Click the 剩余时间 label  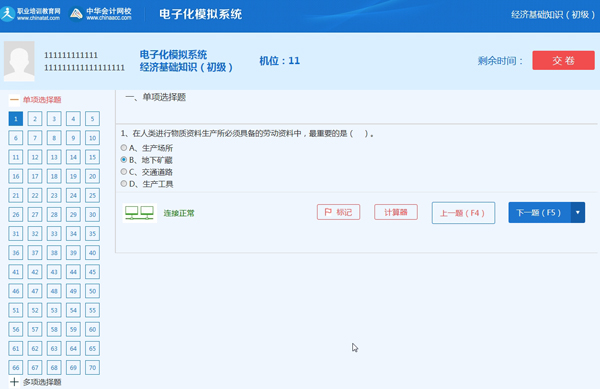[500, 60]
